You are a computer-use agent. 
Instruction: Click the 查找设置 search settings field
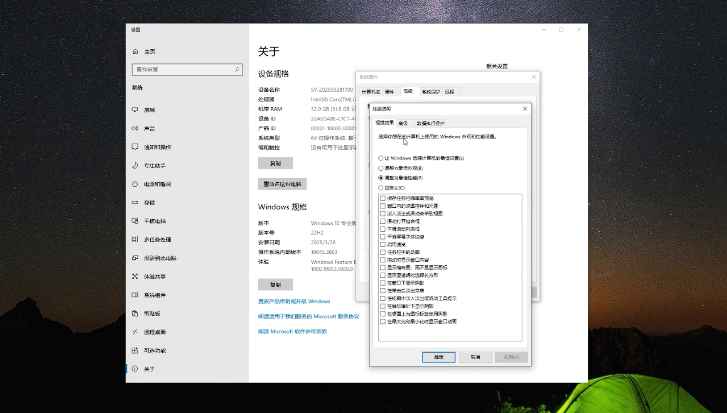tap(187, 70)
